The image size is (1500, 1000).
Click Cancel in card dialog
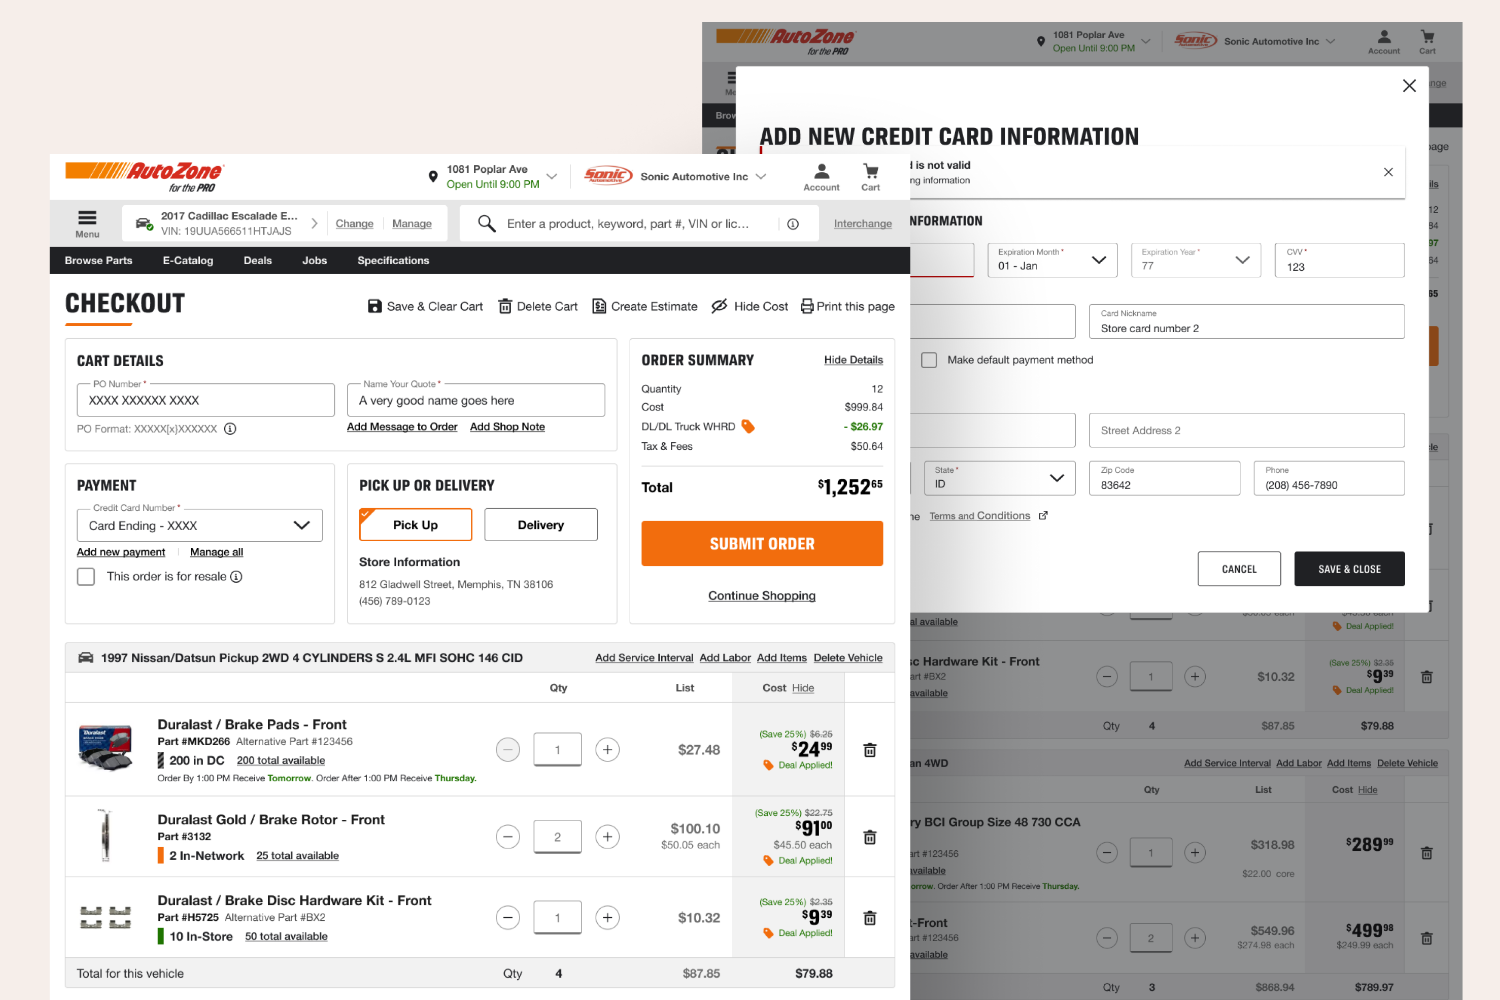(x=1239, y=569)
